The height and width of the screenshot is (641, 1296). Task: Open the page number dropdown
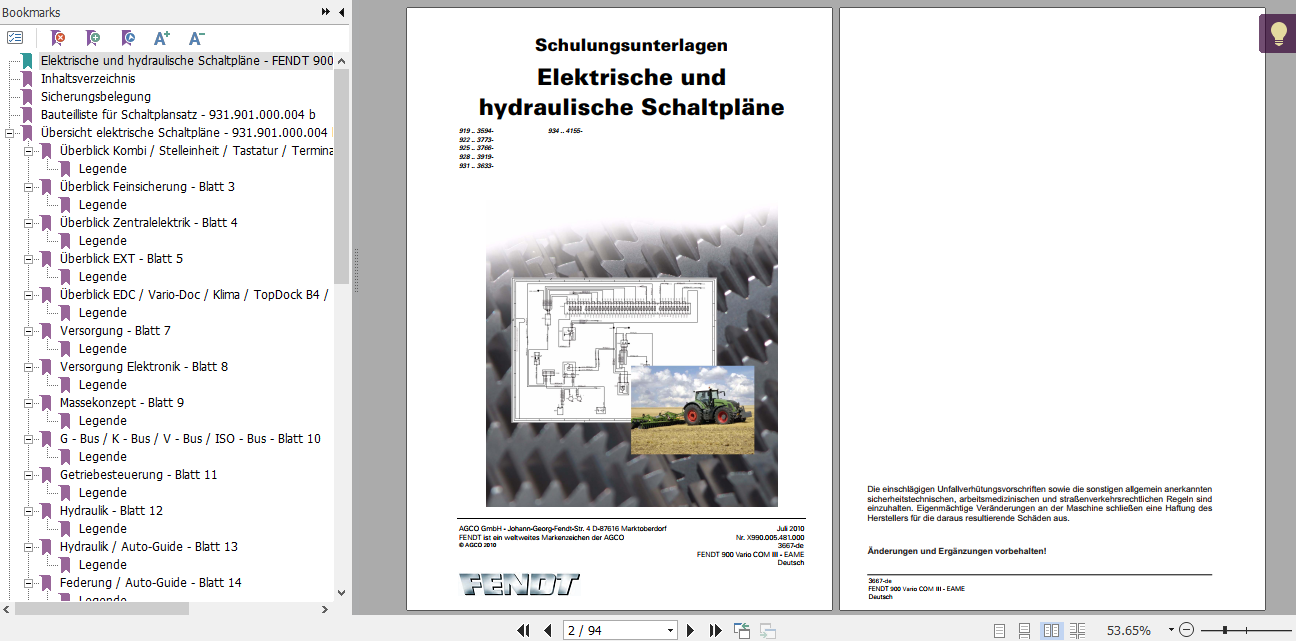tap(671, 631)
